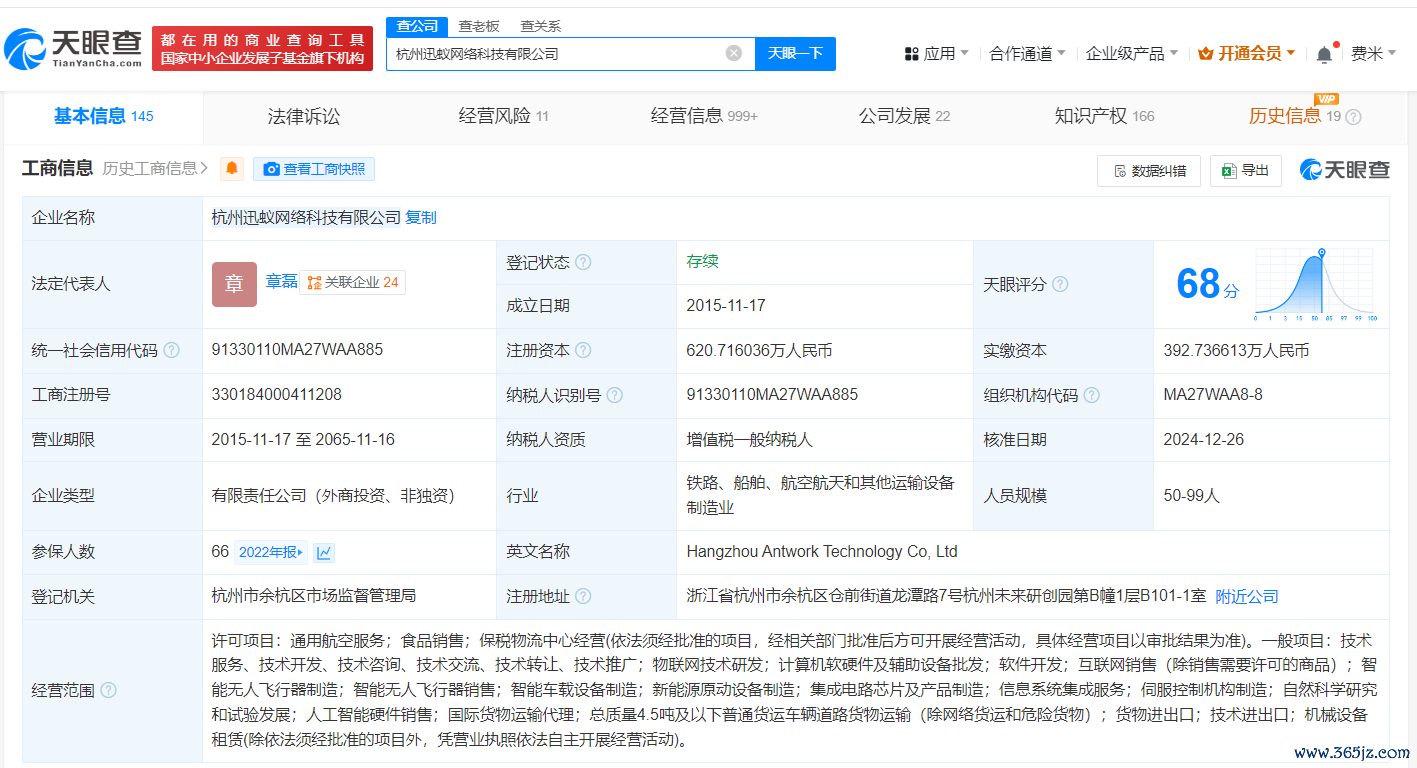The image size is (1417, 768).
Task: Click the help icon next to 登记状态
Action: click(x=583, y=263)
